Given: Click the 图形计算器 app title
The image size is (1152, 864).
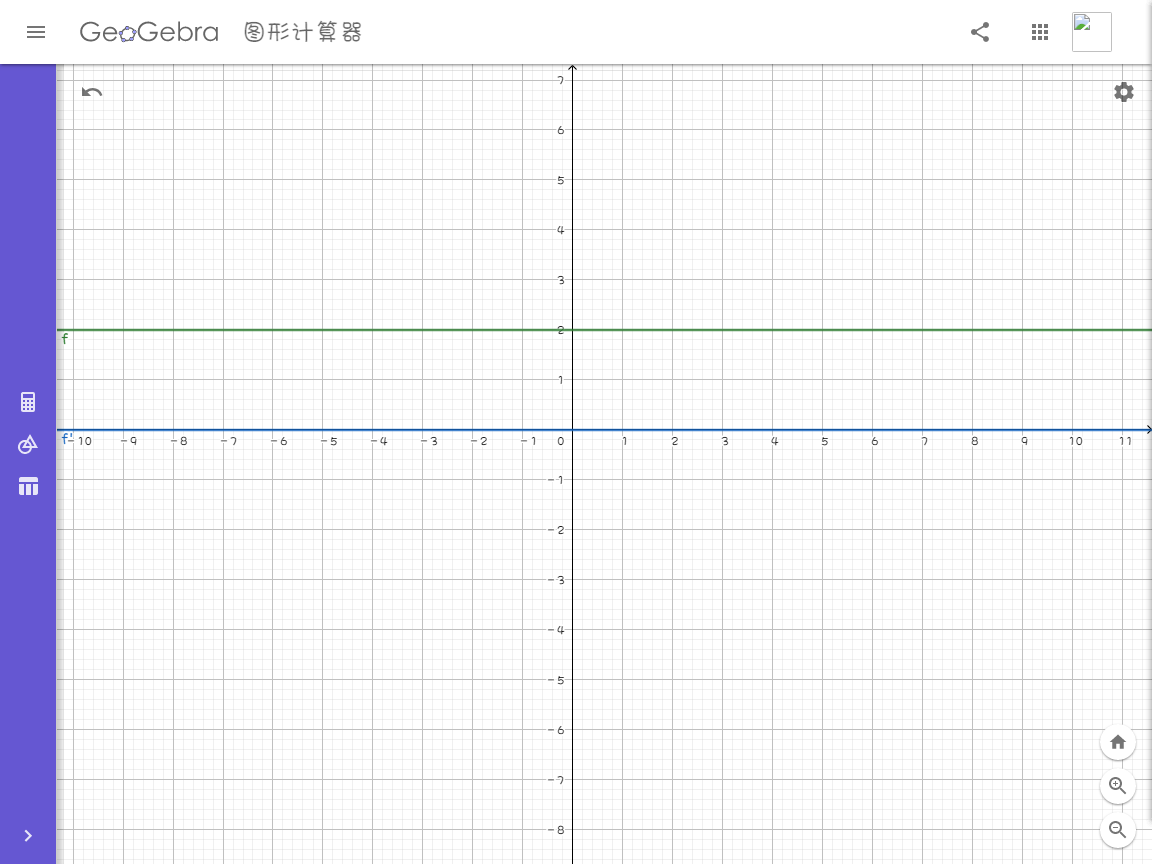Looking at the screenshot, I should point(303,33).
